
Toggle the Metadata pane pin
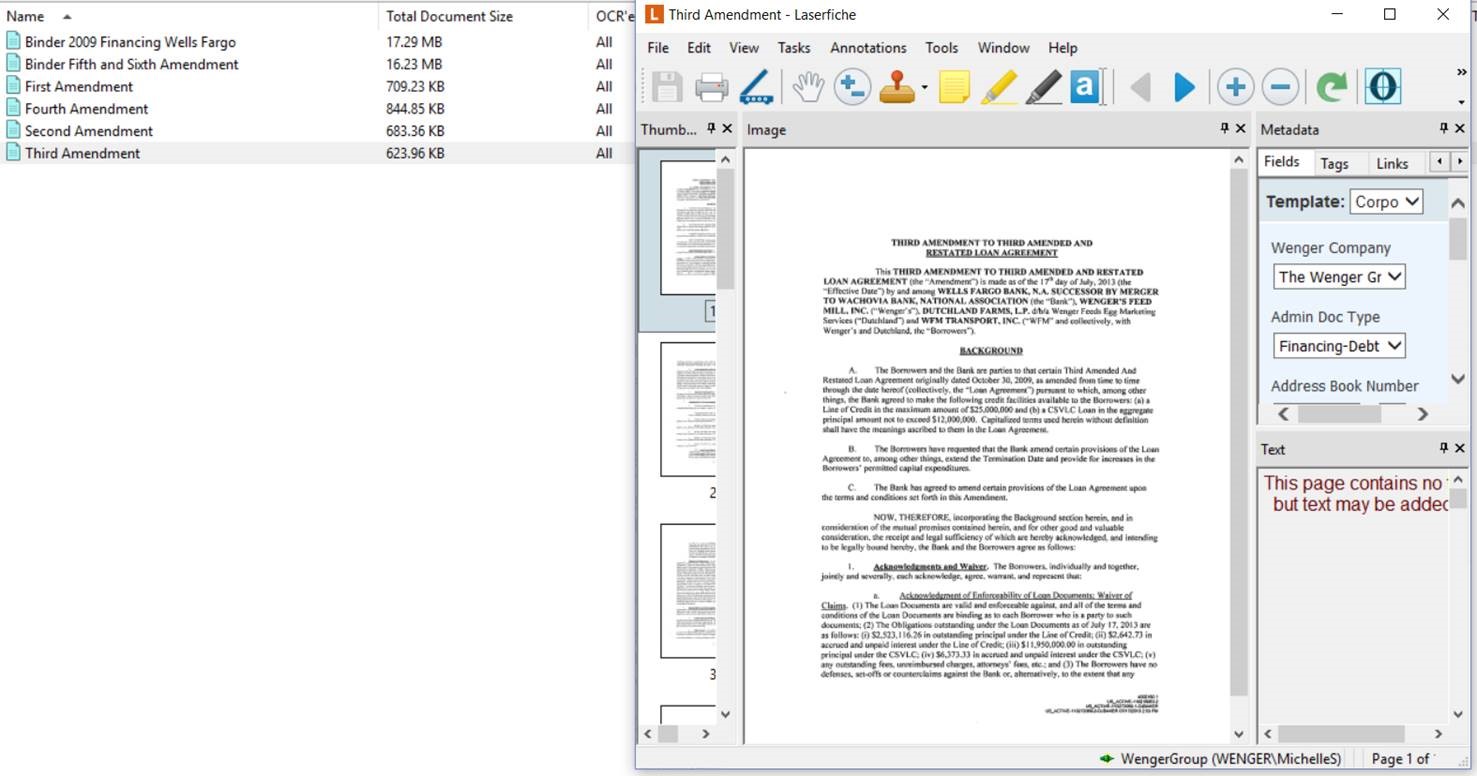click(1444, 129)
